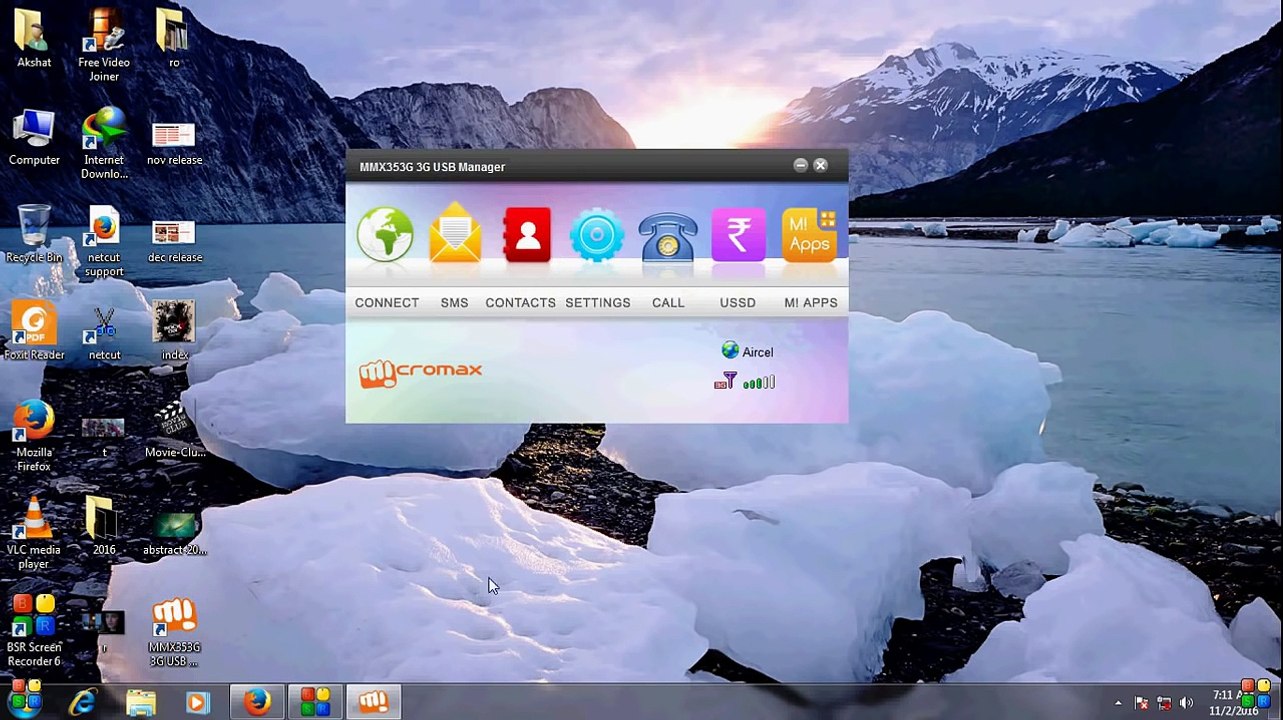1283x720 pixels.
Task: Switch to Firefox in the taskbar
Action: click(257, 702)
